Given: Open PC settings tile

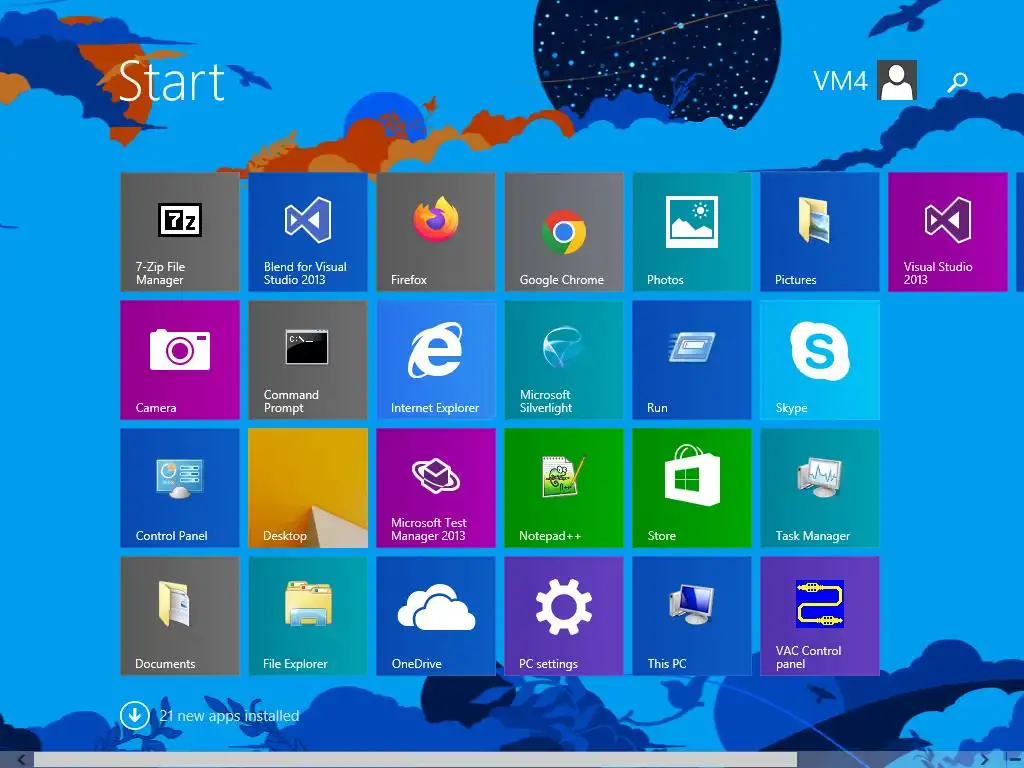Looking at the screenshot, I should click(x=564, y=616).
